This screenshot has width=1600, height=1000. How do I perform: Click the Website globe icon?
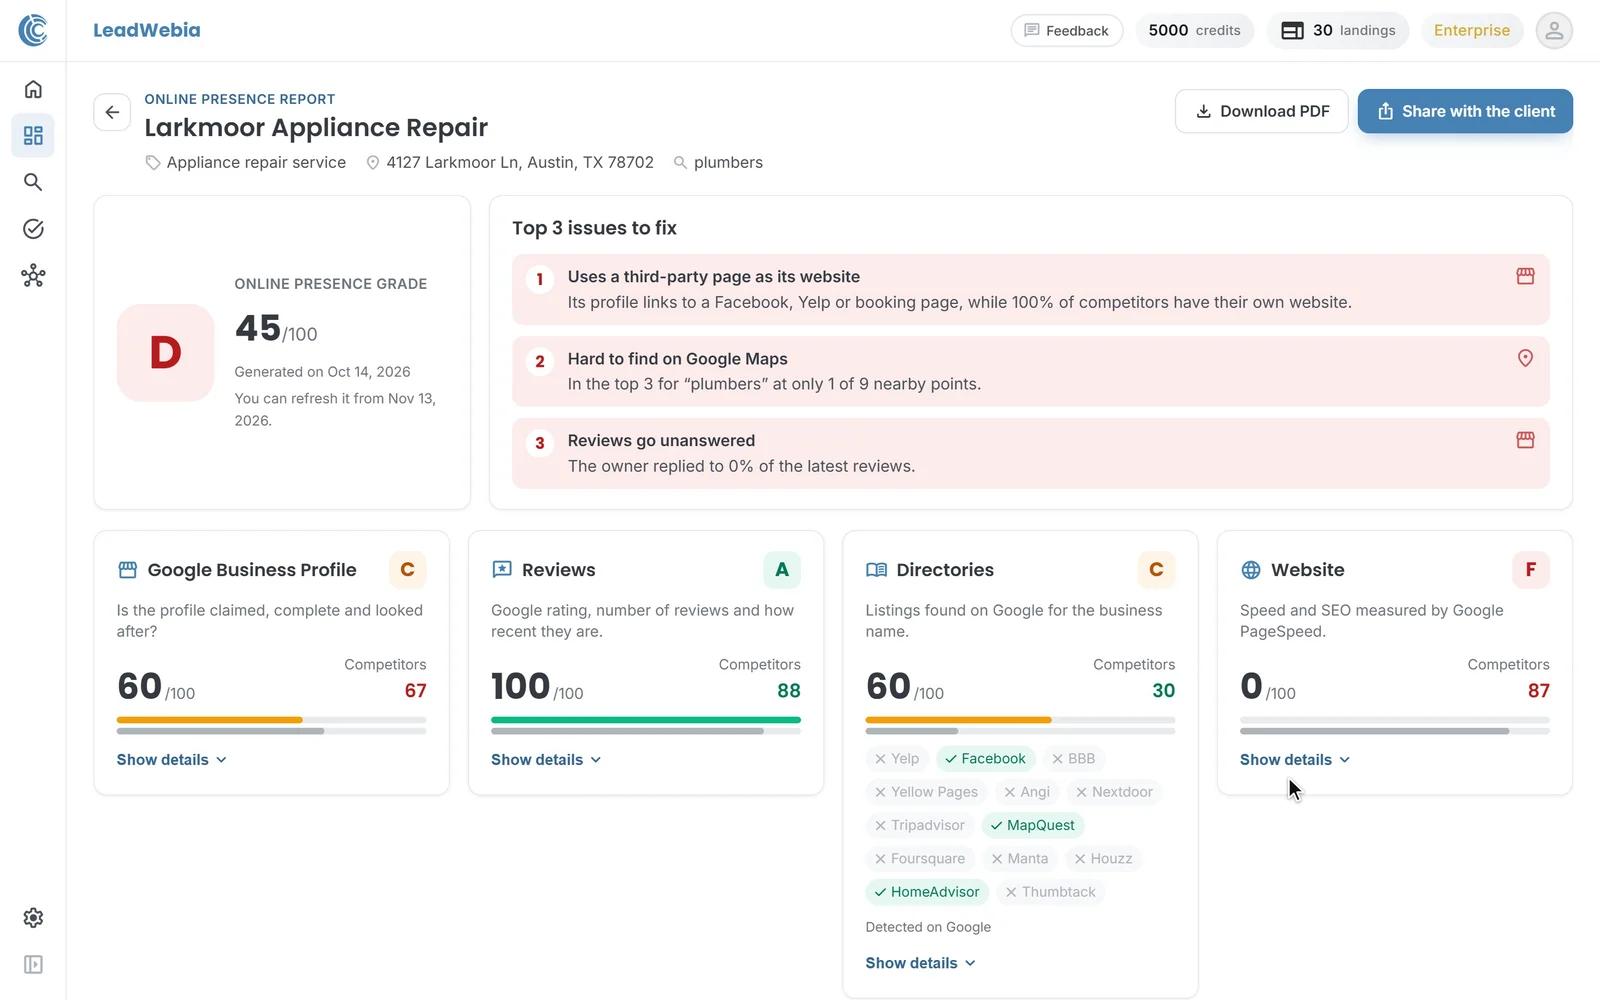(x=1251, y=570)
